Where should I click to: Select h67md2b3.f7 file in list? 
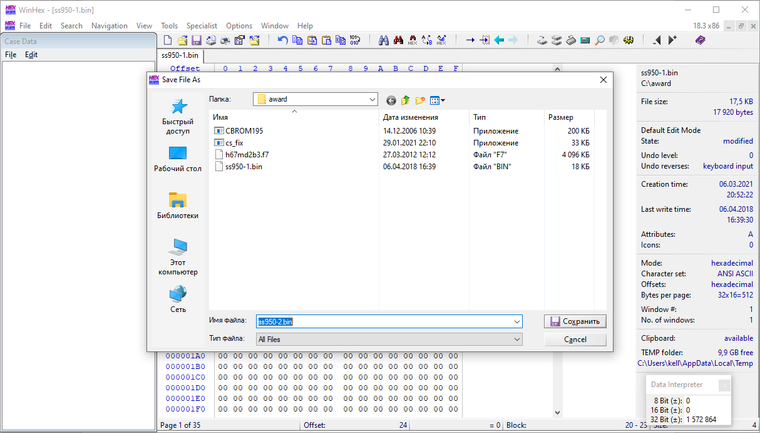[x=247, y=155]
